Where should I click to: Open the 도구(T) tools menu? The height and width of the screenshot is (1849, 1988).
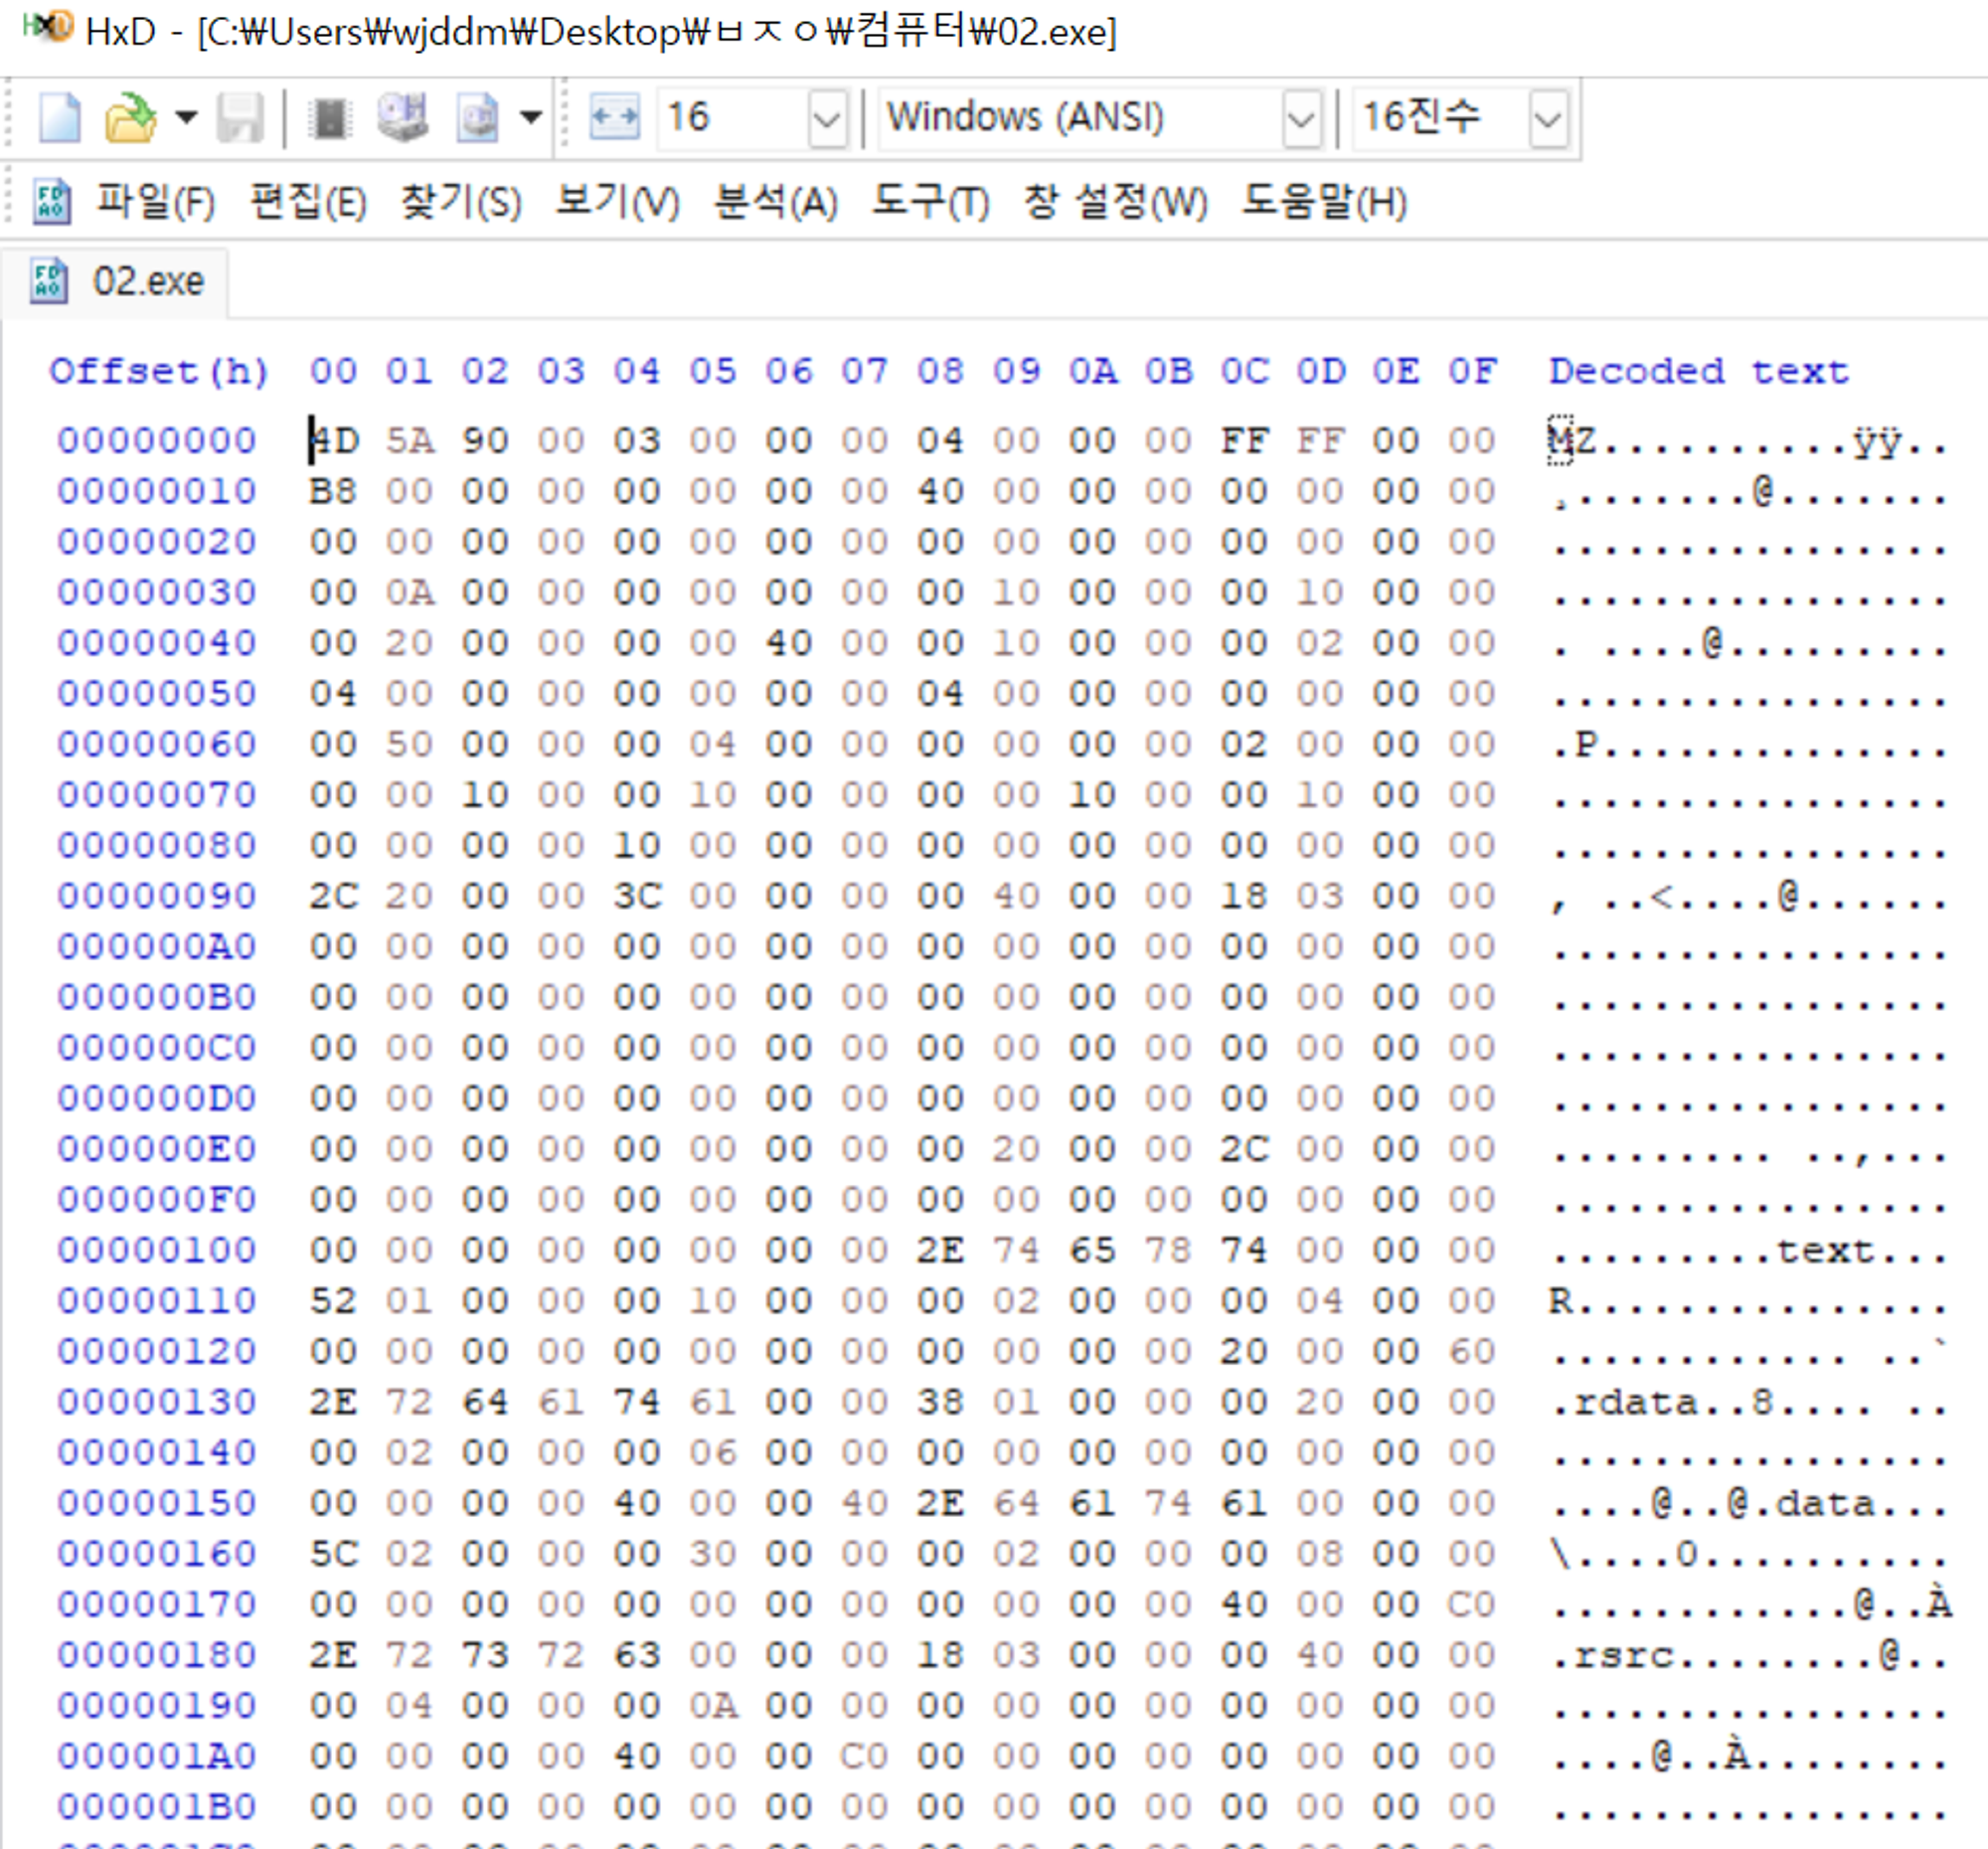(930, 202)
